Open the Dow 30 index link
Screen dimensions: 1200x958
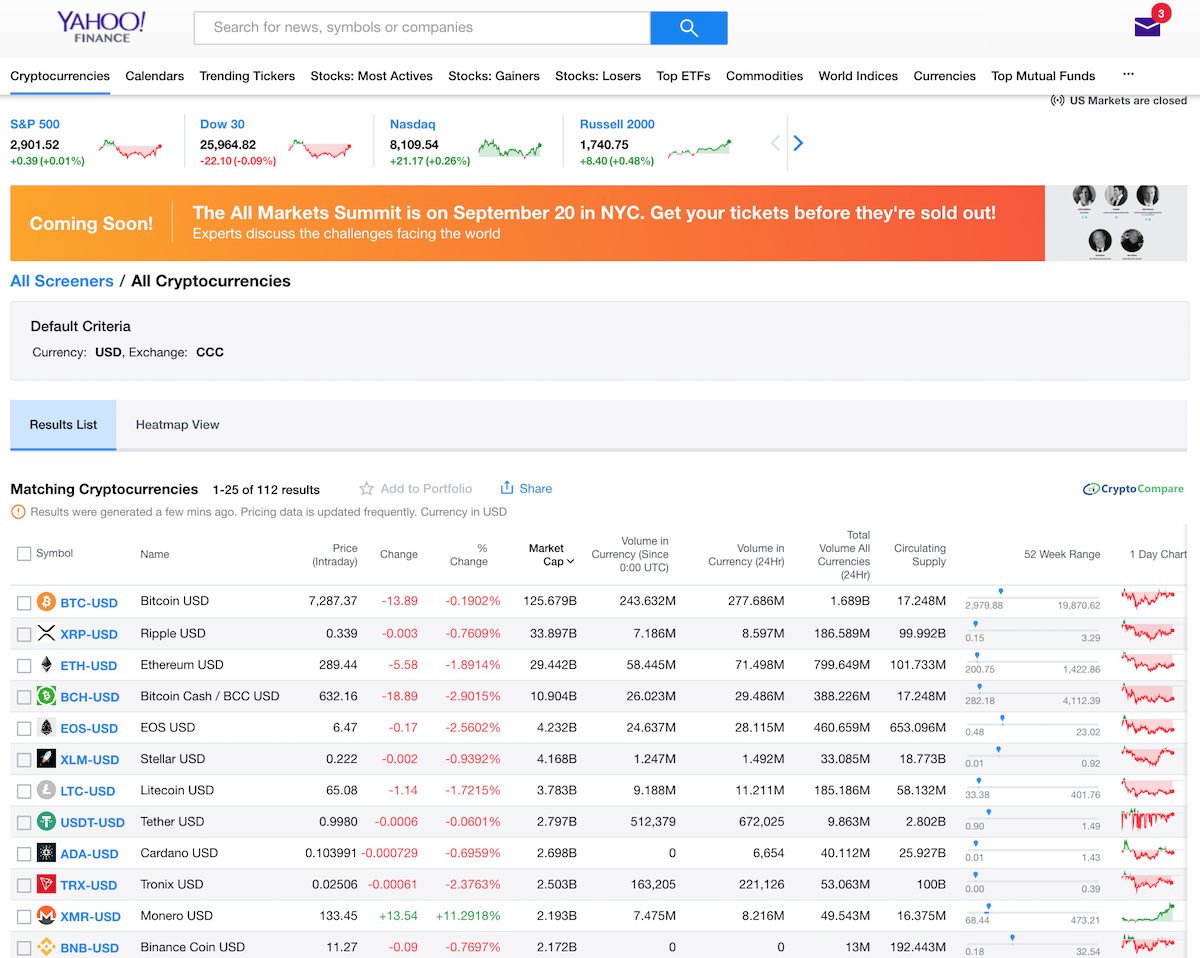tap(222, 124)
